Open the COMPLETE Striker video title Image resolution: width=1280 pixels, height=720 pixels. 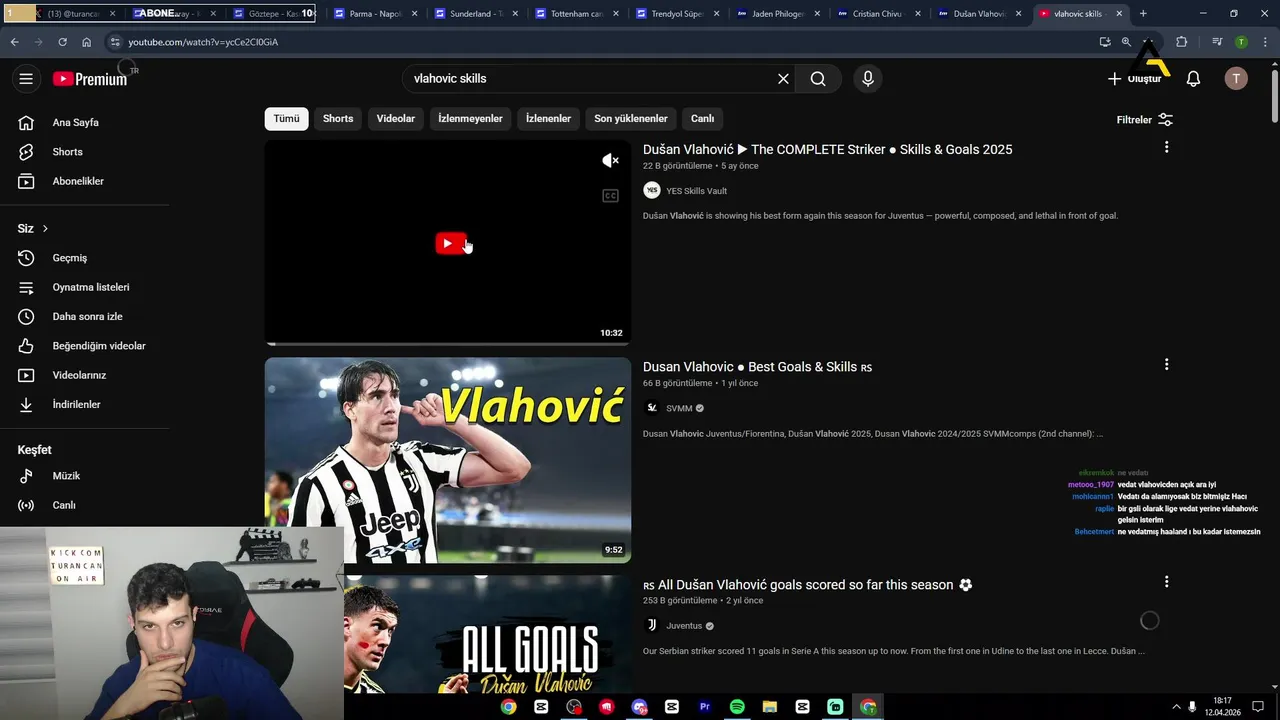tap(827, 149)
